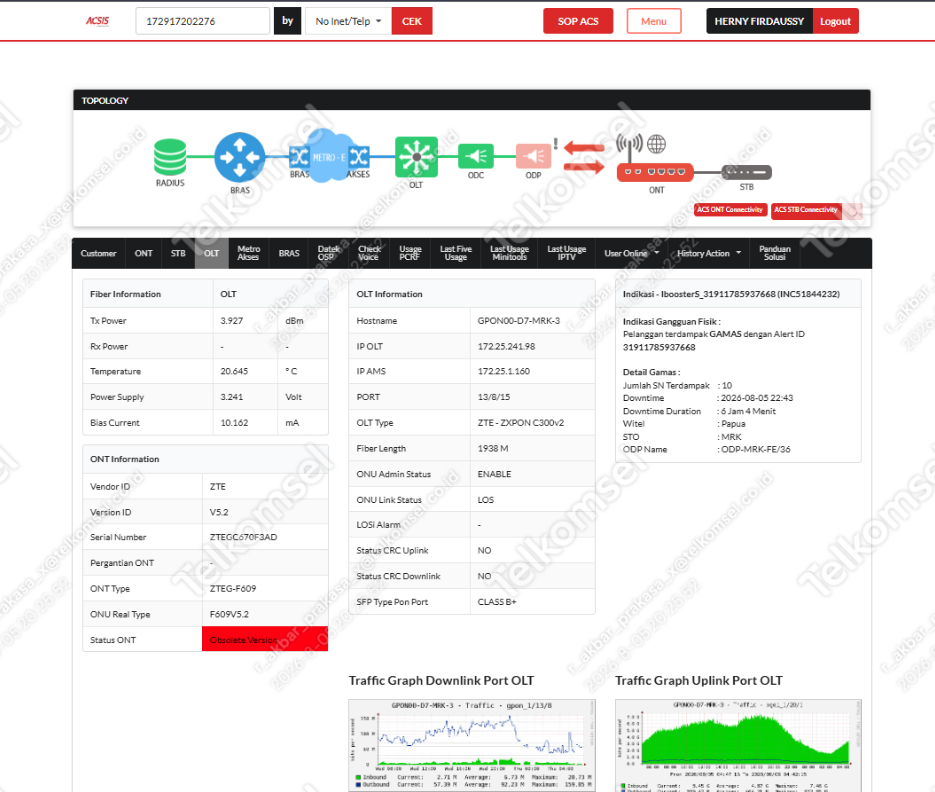This screenshot has height=792, width=935.
Task: Select the IP AMS value 172.25.1.160
Action: coord(503,371)
